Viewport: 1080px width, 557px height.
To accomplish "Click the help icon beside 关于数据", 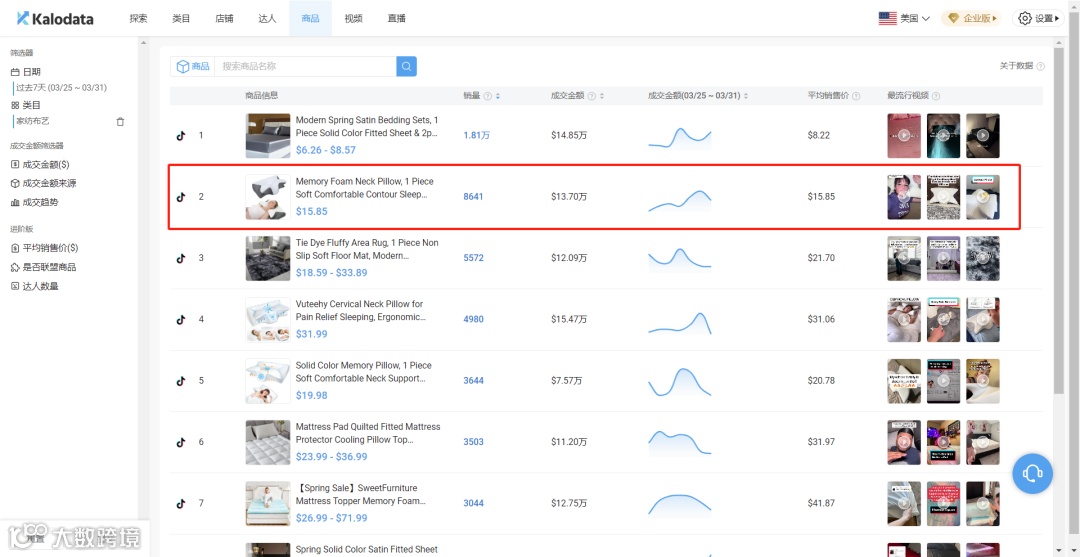I will coord(1040,66).
